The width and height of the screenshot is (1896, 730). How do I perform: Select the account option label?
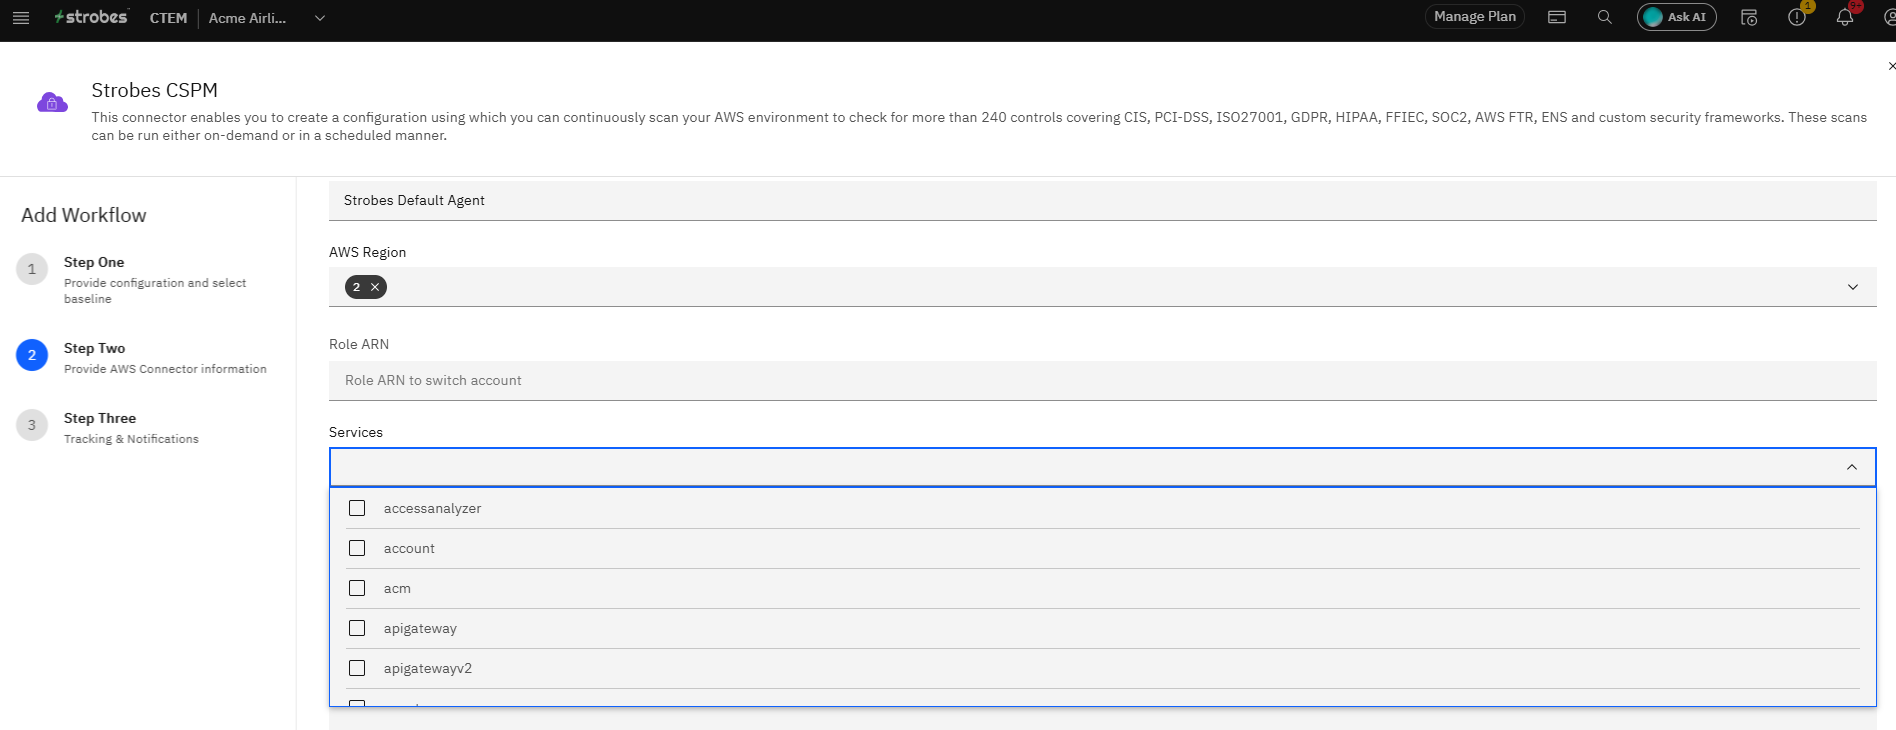[409, 548]
